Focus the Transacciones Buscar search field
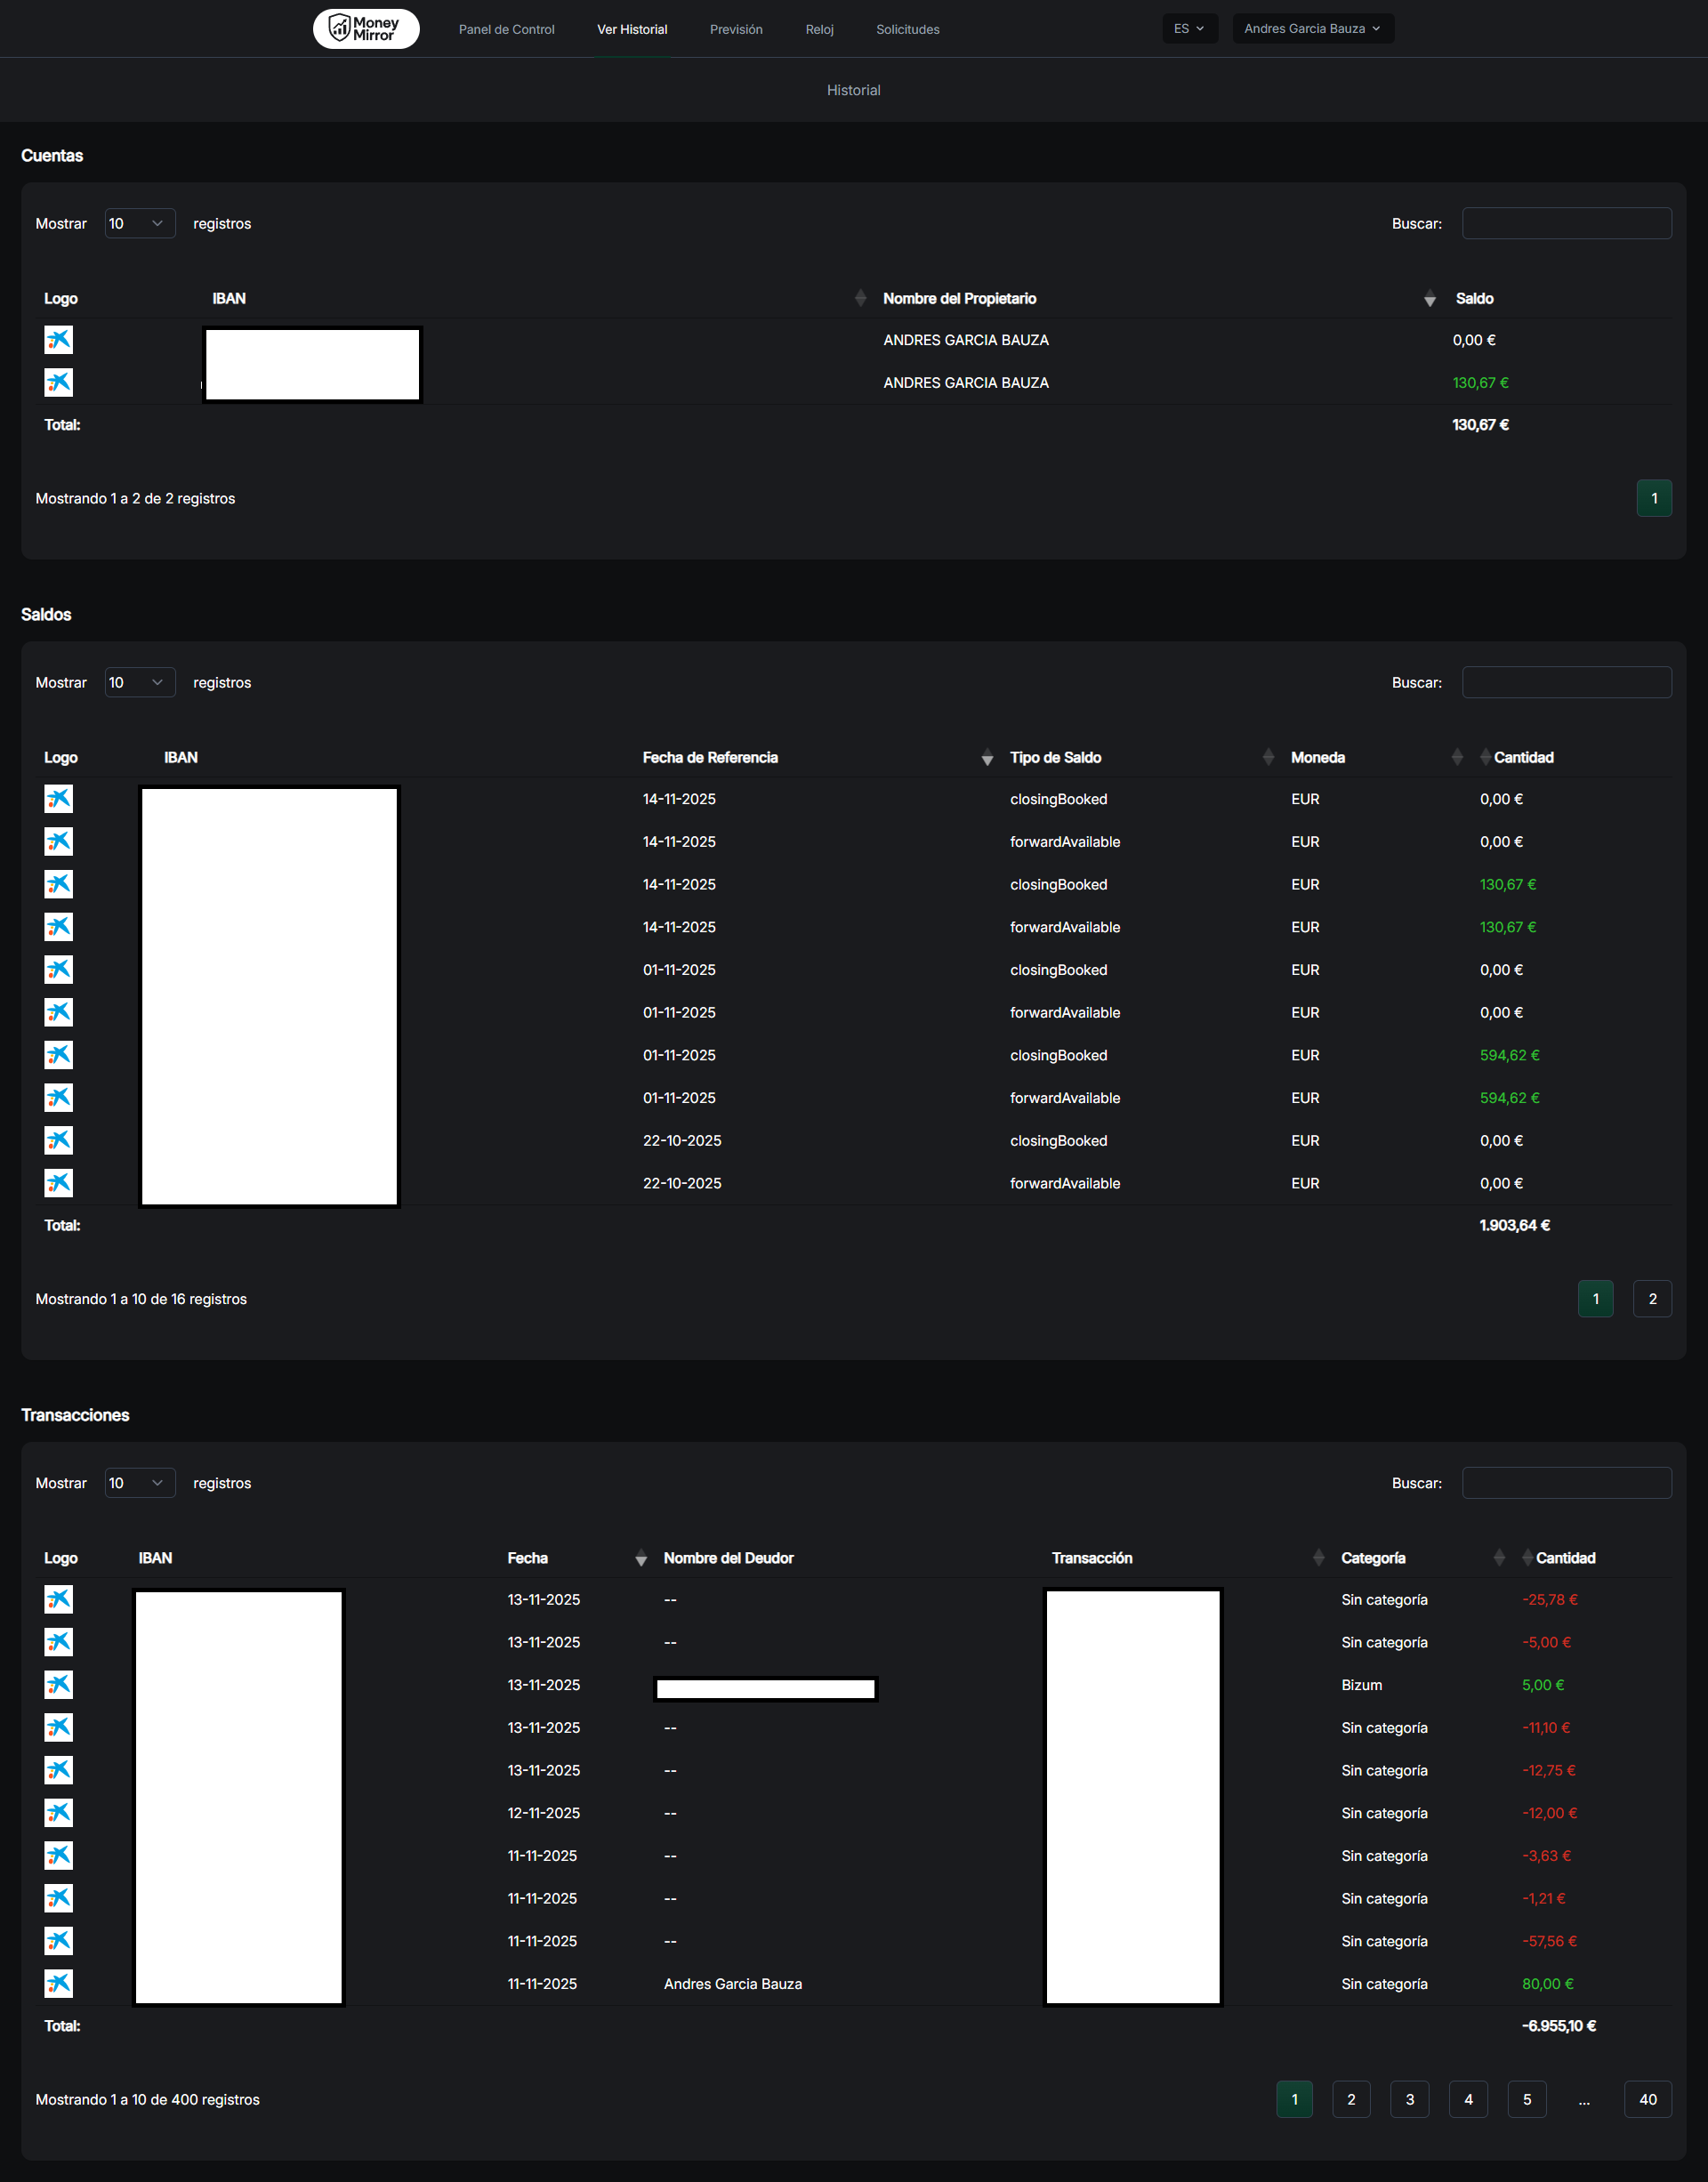The image size is (1708, 2182). 1566,1483
